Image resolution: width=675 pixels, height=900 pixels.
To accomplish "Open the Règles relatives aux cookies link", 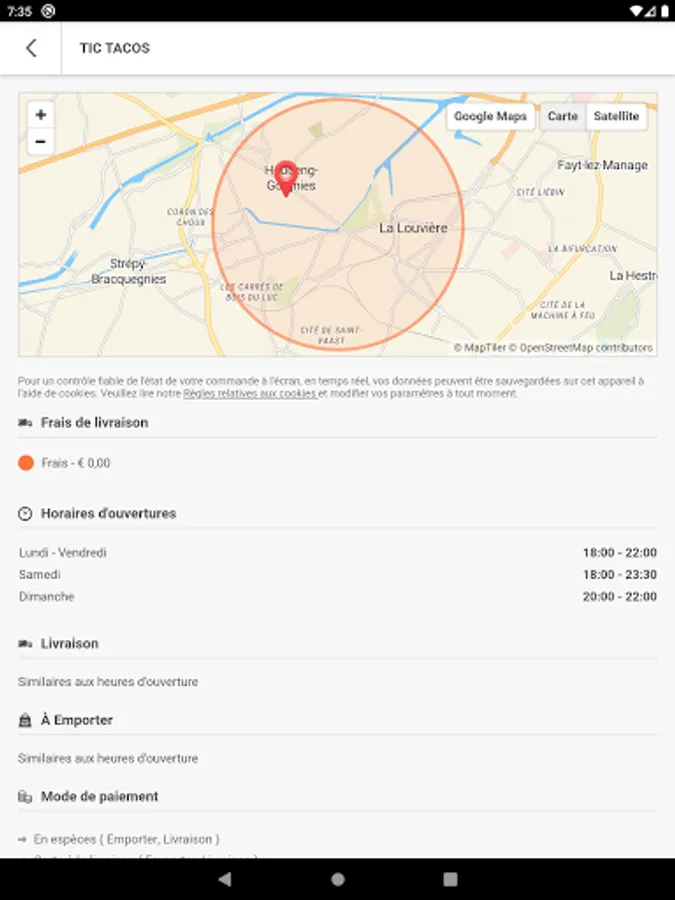I will (x=250, y=394).
